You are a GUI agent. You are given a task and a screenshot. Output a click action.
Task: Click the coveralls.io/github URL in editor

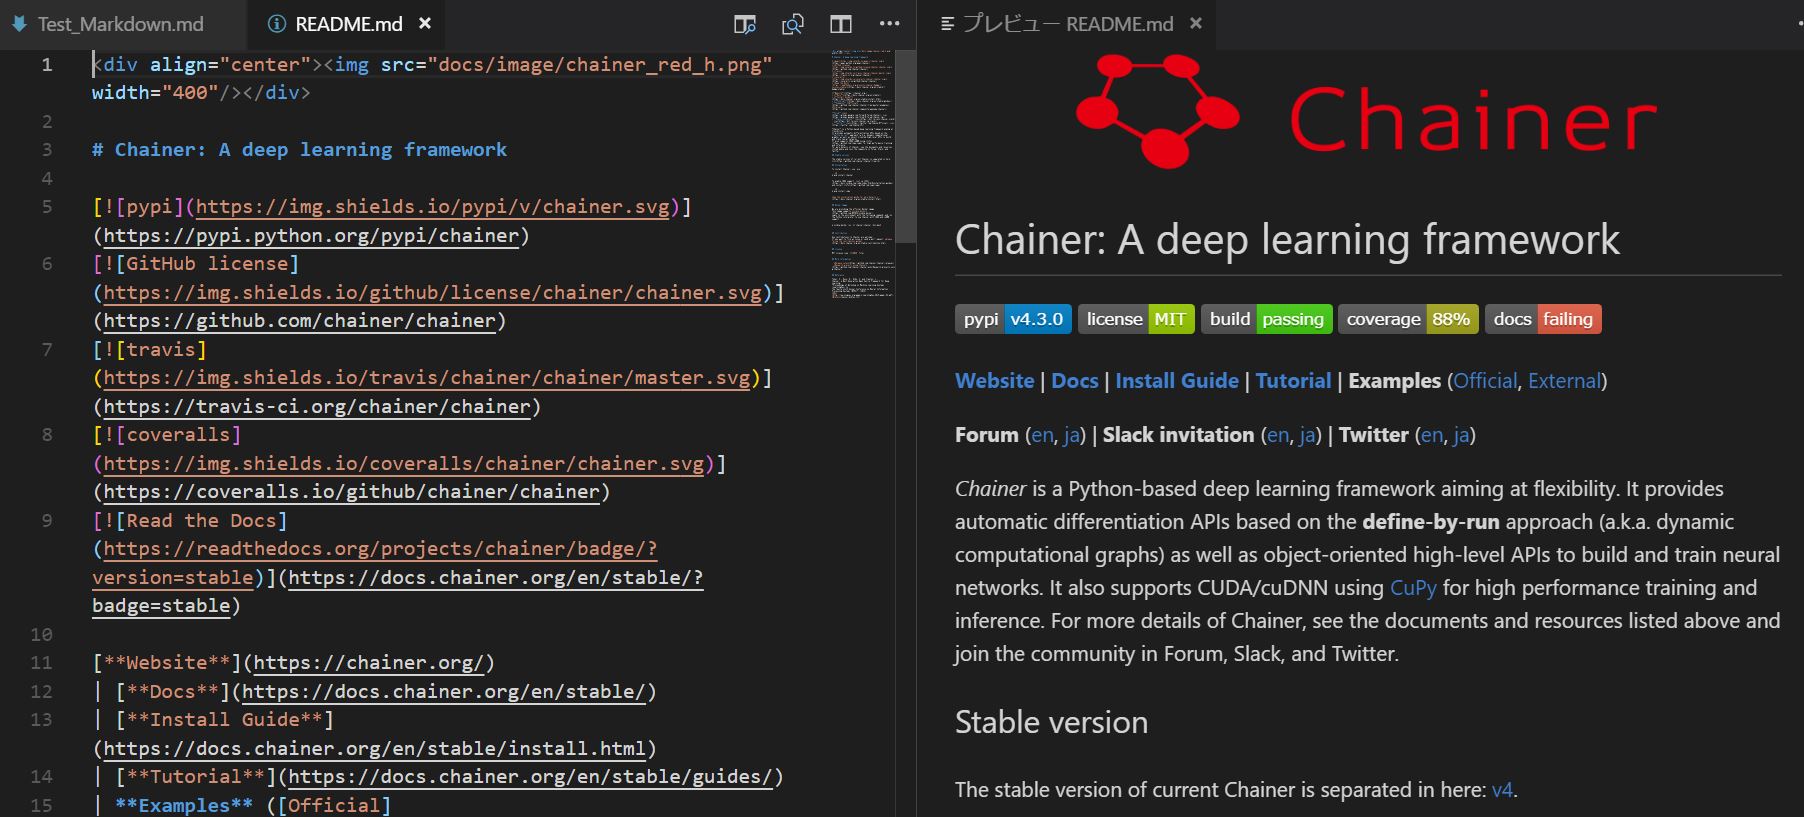tap(351, 492)
